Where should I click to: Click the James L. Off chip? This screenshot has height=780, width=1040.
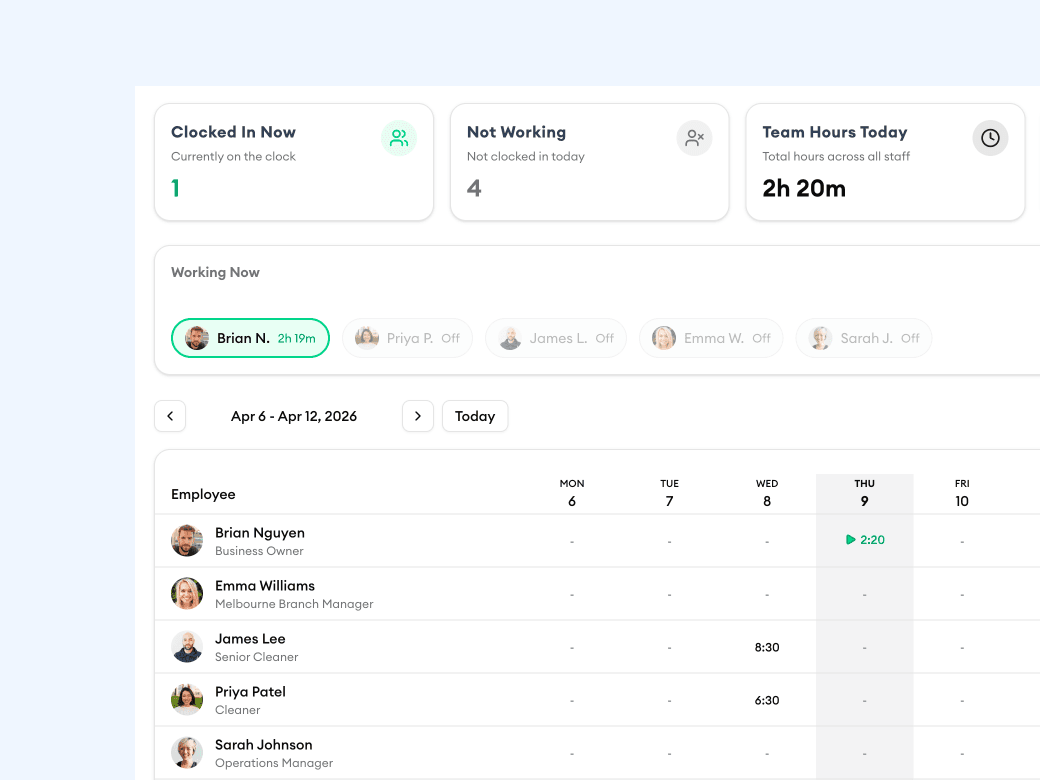[x=555, y=338]
